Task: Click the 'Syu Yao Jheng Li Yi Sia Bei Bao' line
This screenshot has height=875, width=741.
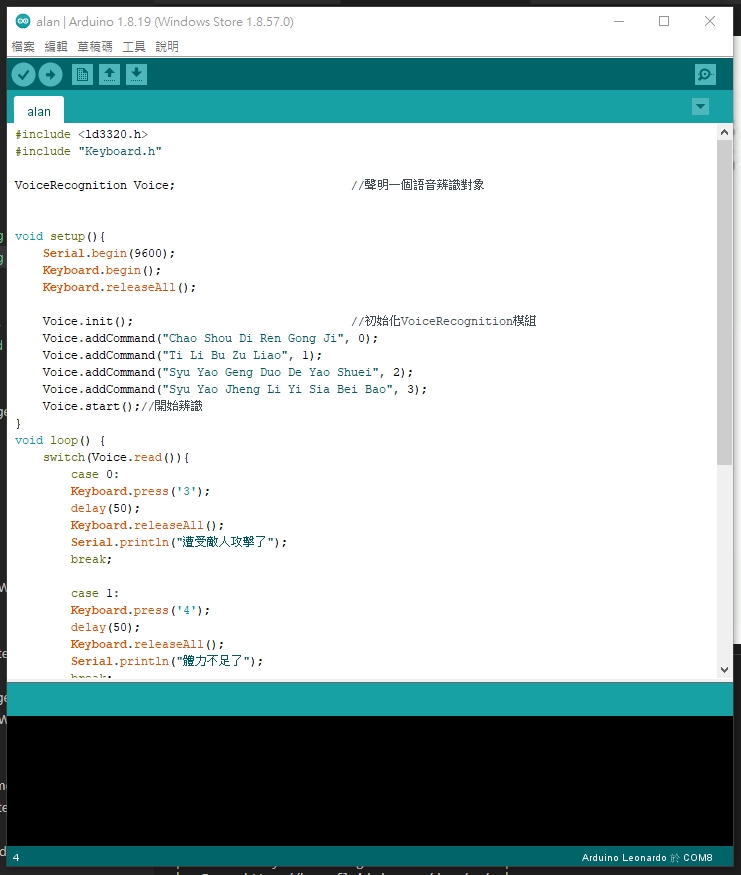Action: point(235,390)
